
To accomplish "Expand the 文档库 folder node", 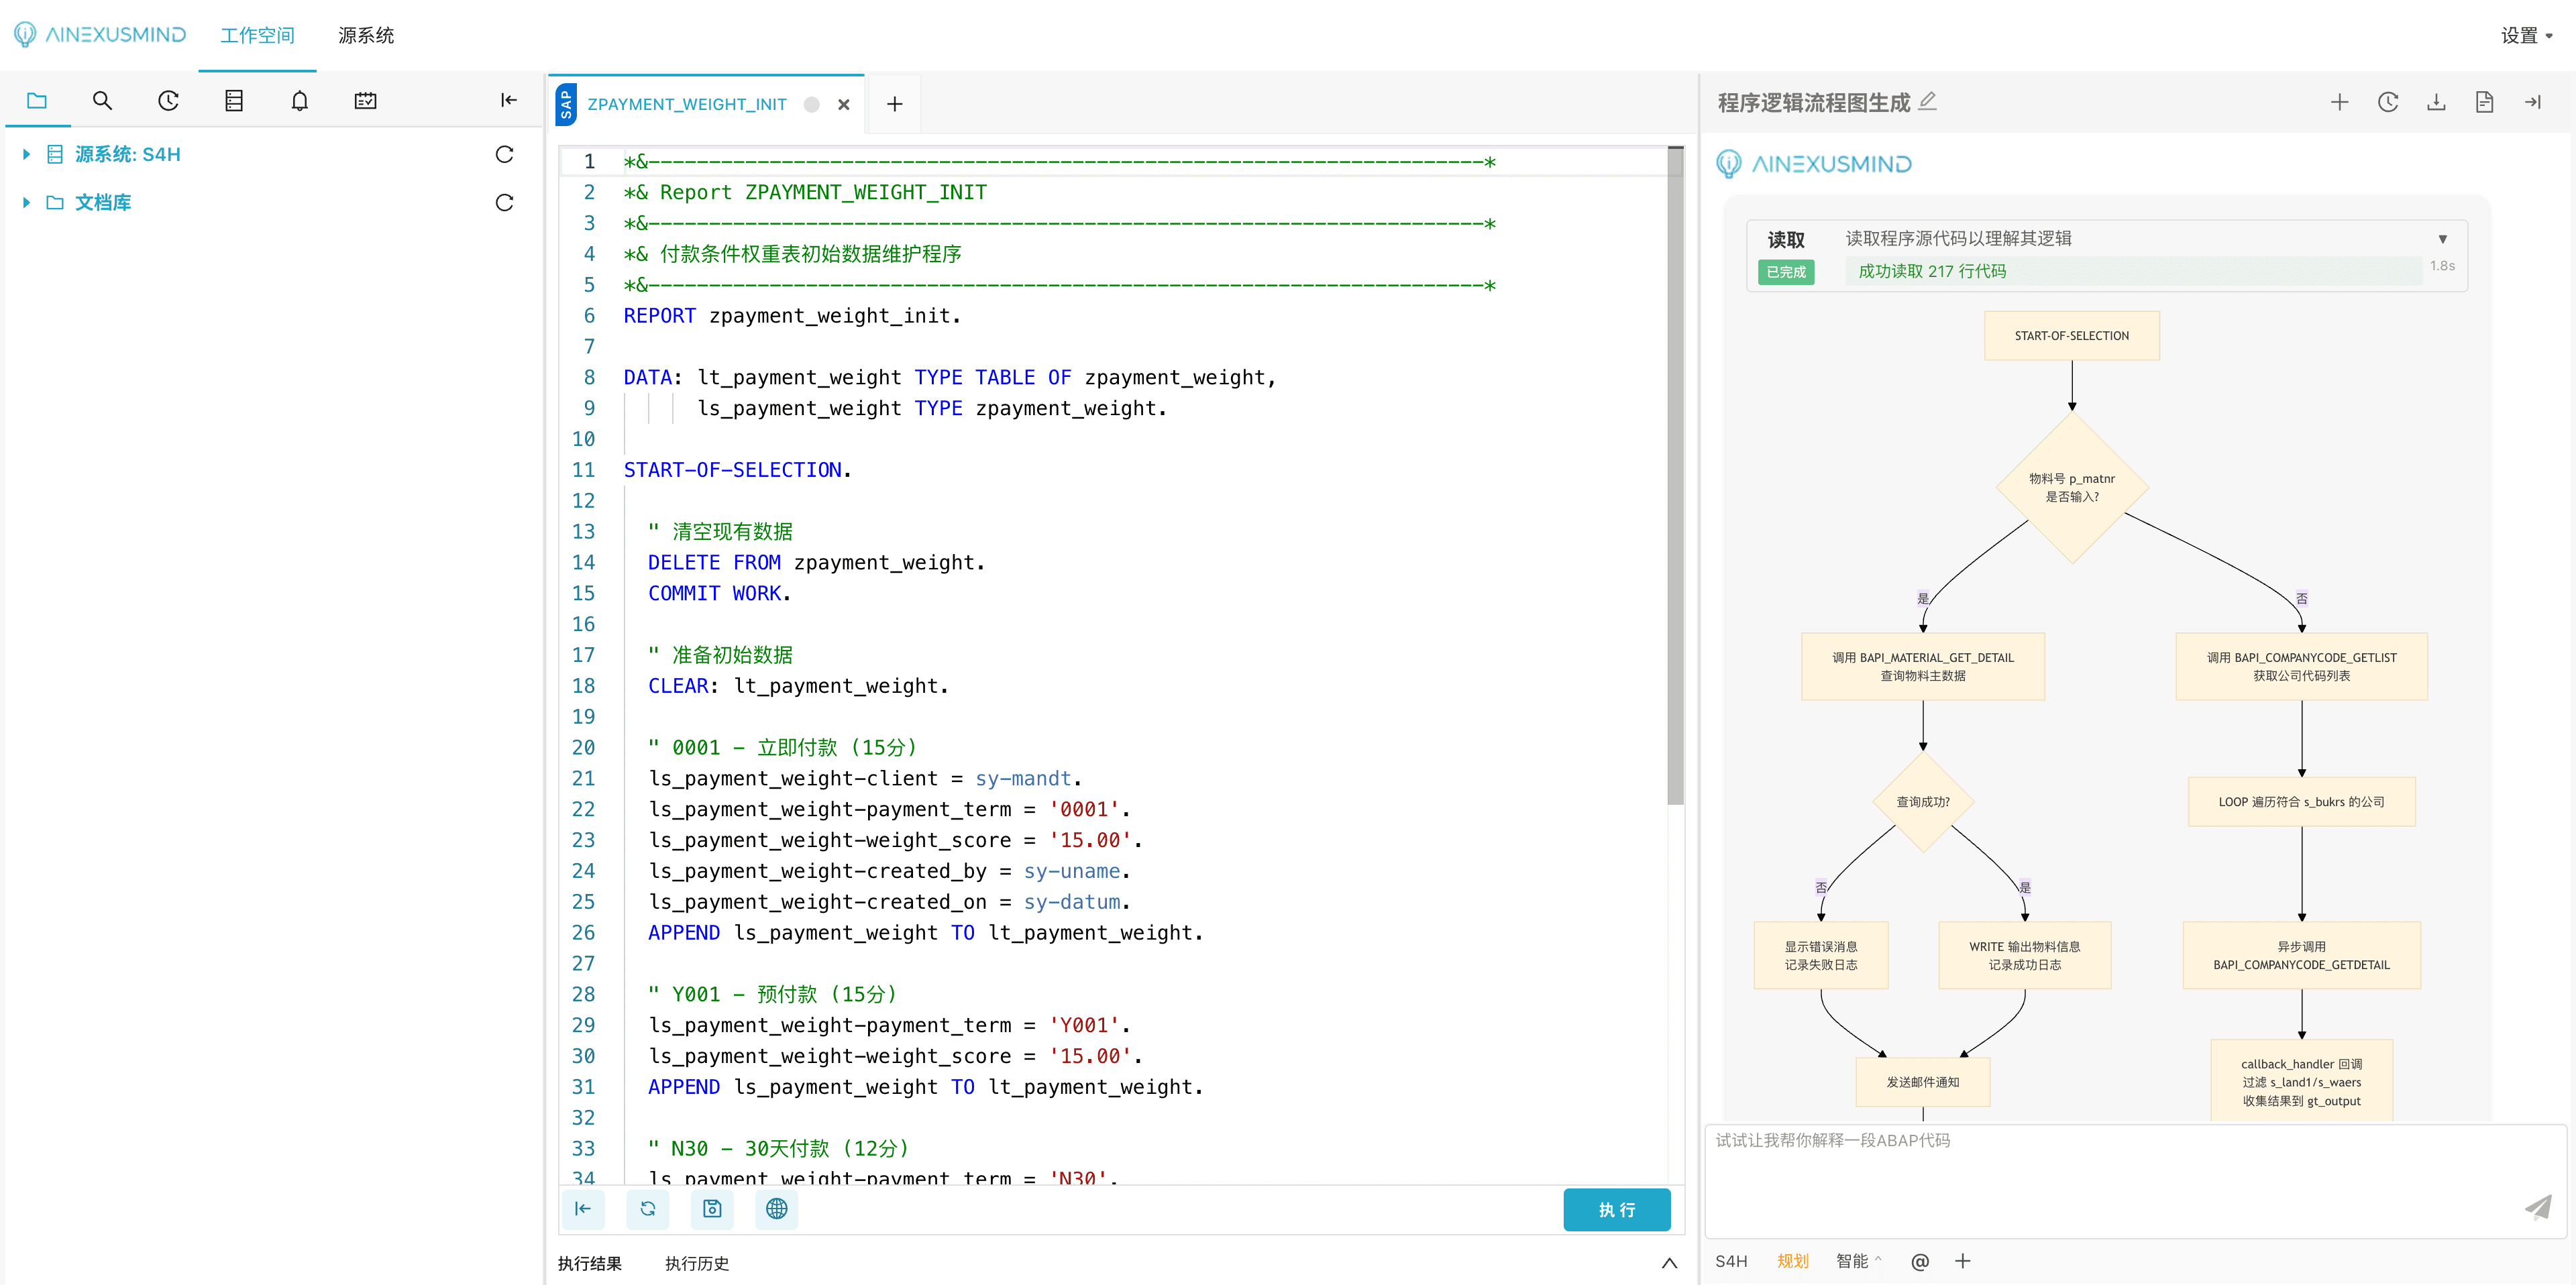I will pos(27,203).
